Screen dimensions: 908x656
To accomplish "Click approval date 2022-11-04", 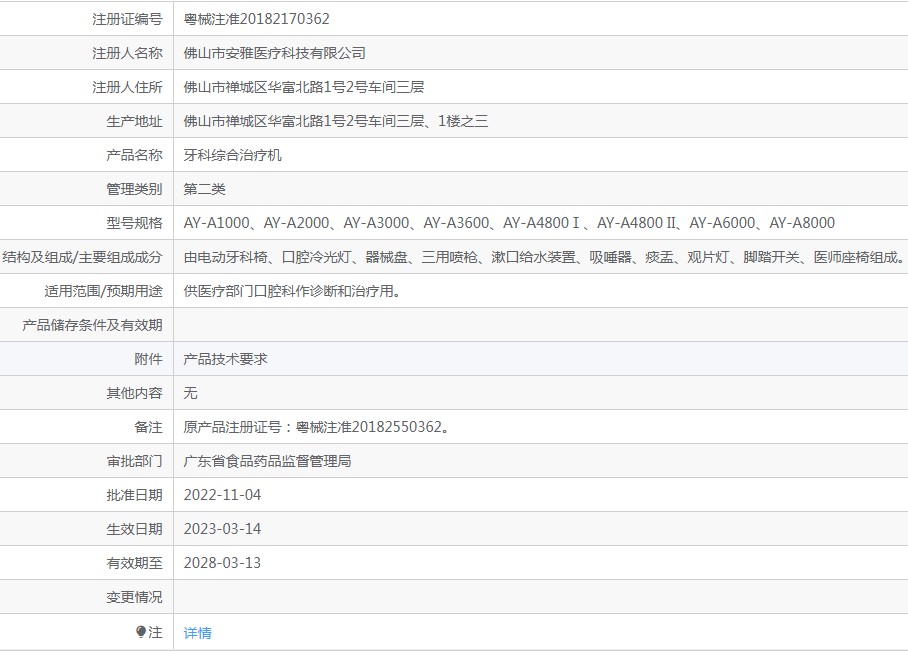I will (222, 495).
